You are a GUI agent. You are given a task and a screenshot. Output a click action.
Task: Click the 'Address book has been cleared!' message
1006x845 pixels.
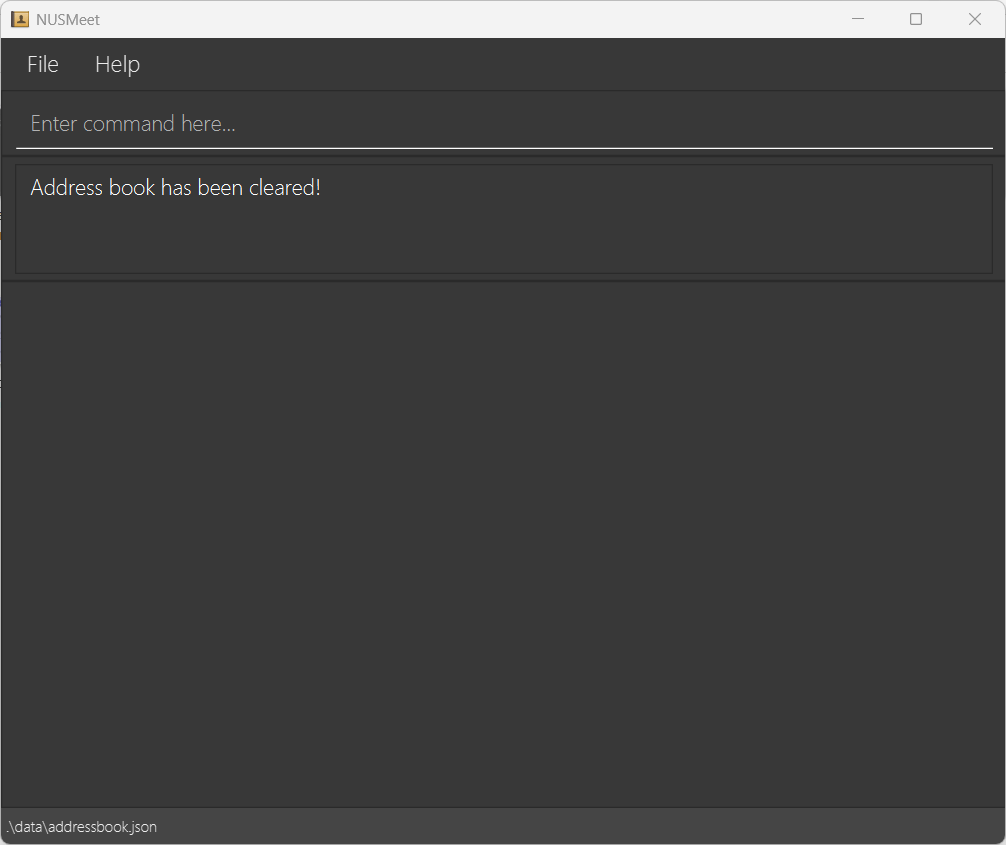point(175,188)
